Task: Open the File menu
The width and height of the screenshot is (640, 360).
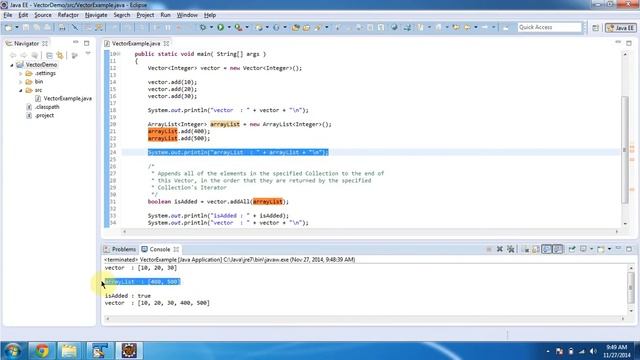Action: tap(7, 15)
